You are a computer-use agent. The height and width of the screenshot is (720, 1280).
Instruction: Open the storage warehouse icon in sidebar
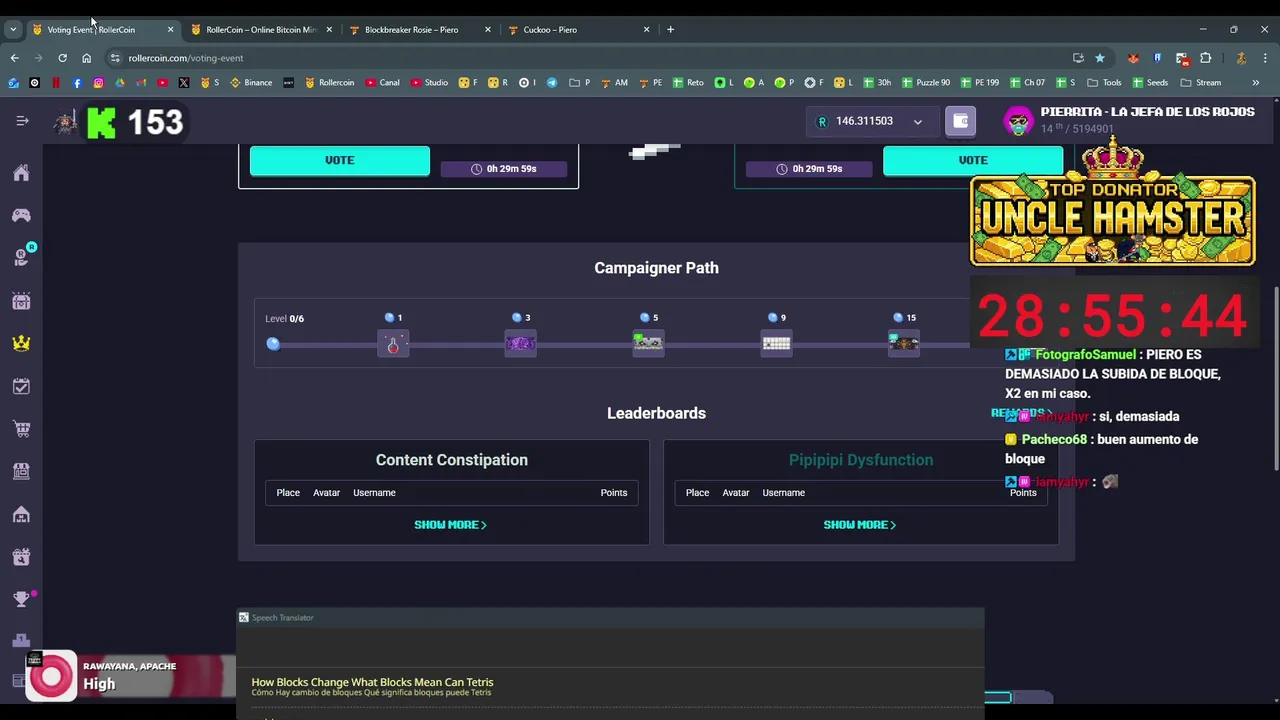click(21, 514)
